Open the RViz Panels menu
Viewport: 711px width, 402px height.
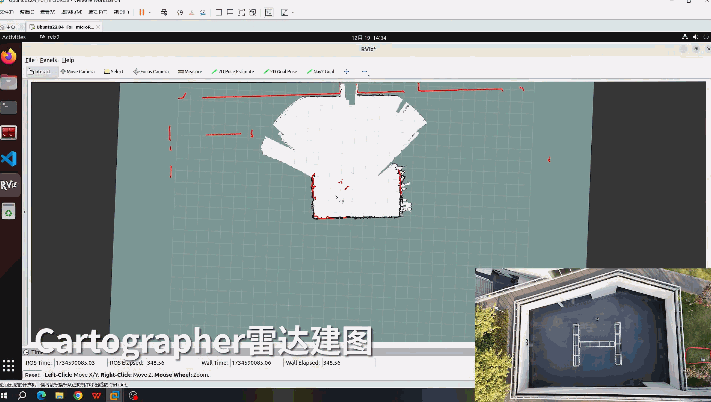(48, 60)
